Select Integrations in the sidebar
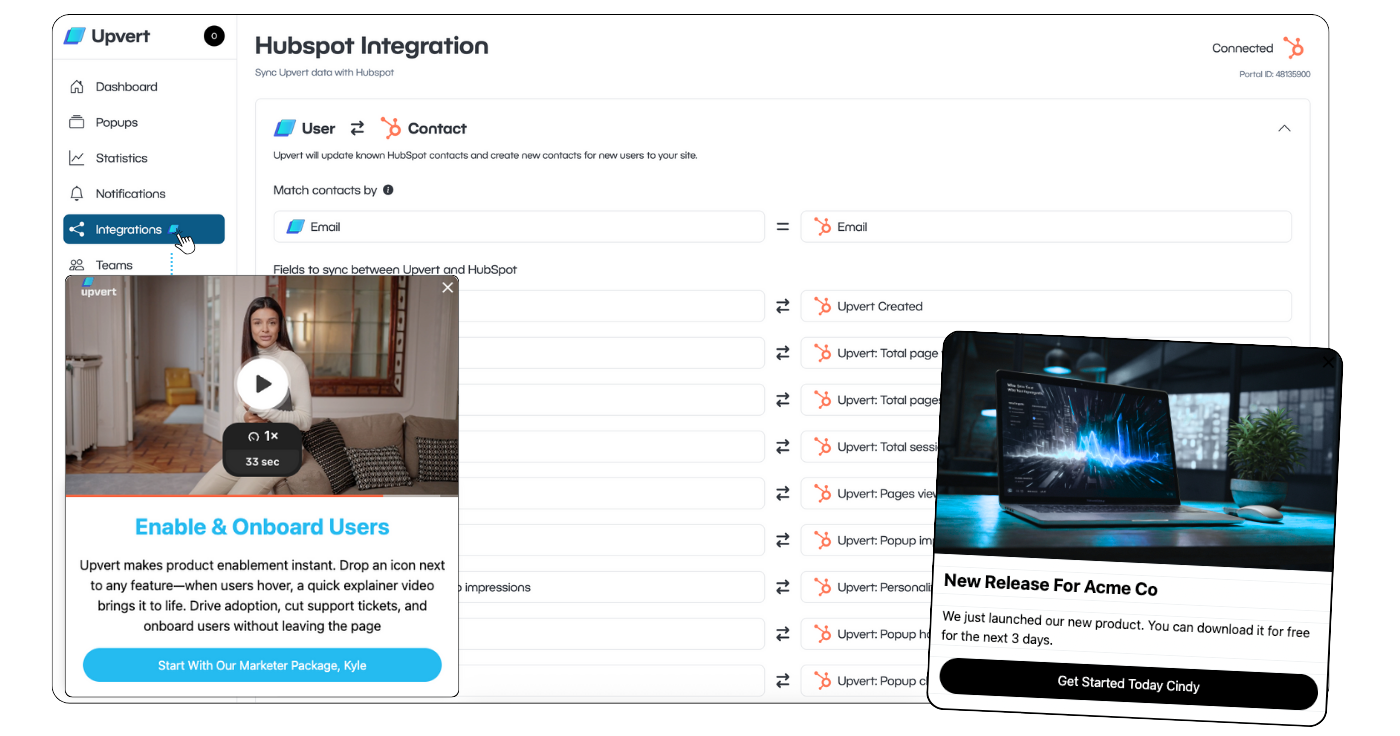Viewport: 1400px width, 736px height. tap(143, 229)
